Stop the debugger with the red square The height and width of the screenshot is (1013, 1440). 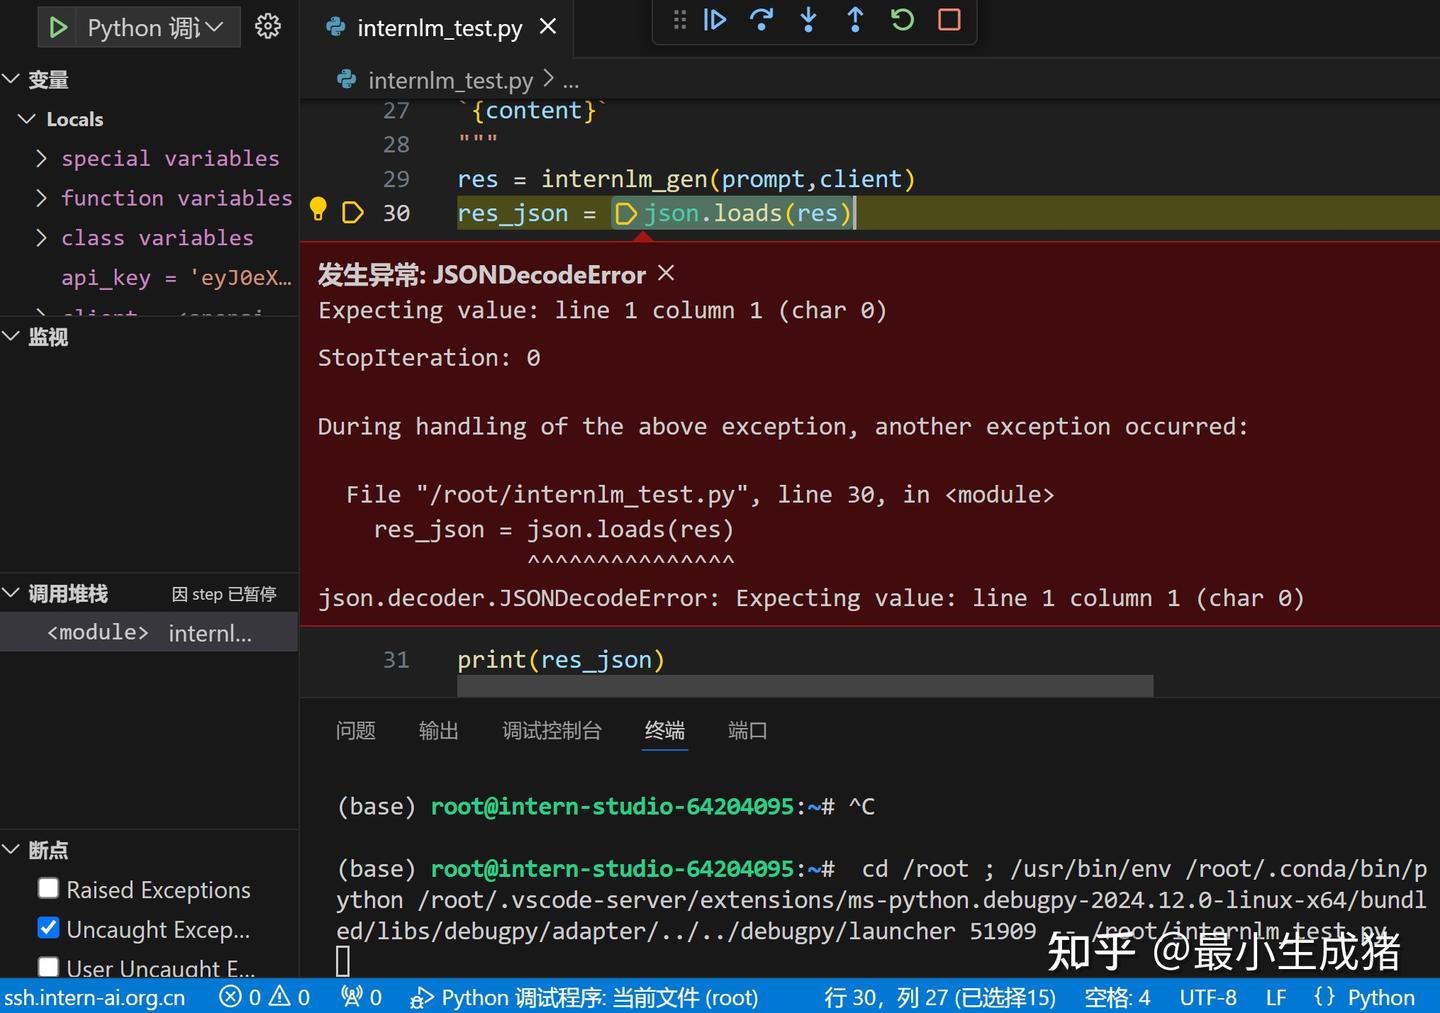pyautogui.click(x=947, y=20)
